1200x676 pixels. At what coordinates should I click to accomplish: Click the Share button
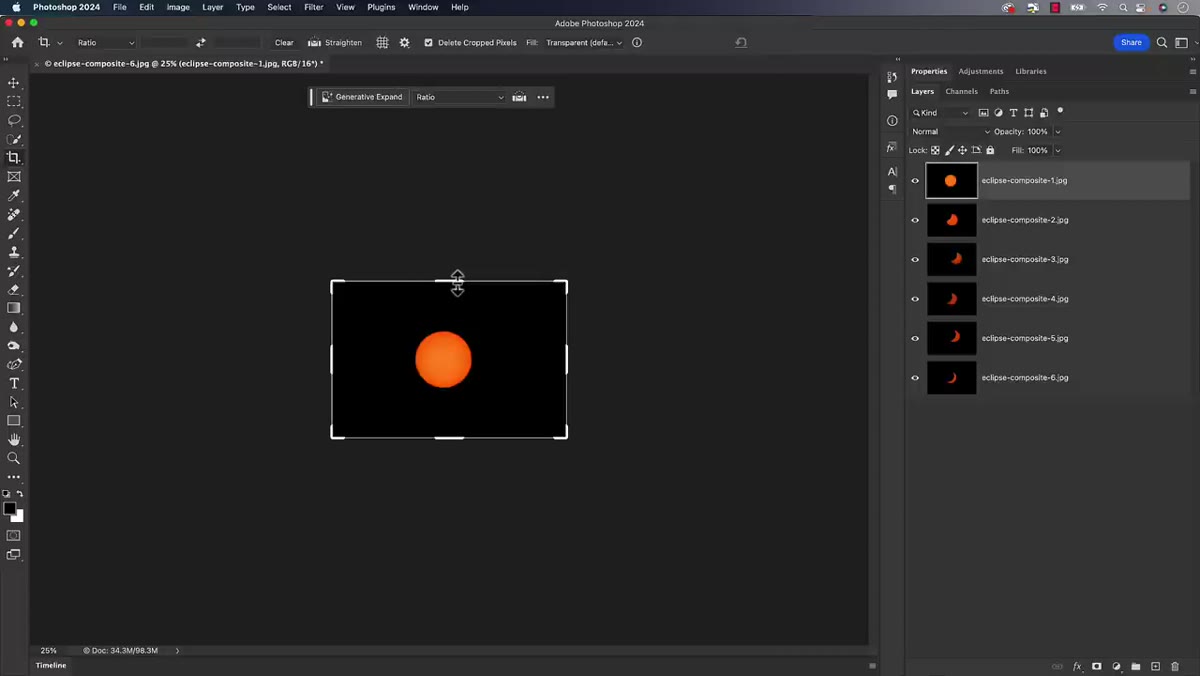tap(1131, 43)
